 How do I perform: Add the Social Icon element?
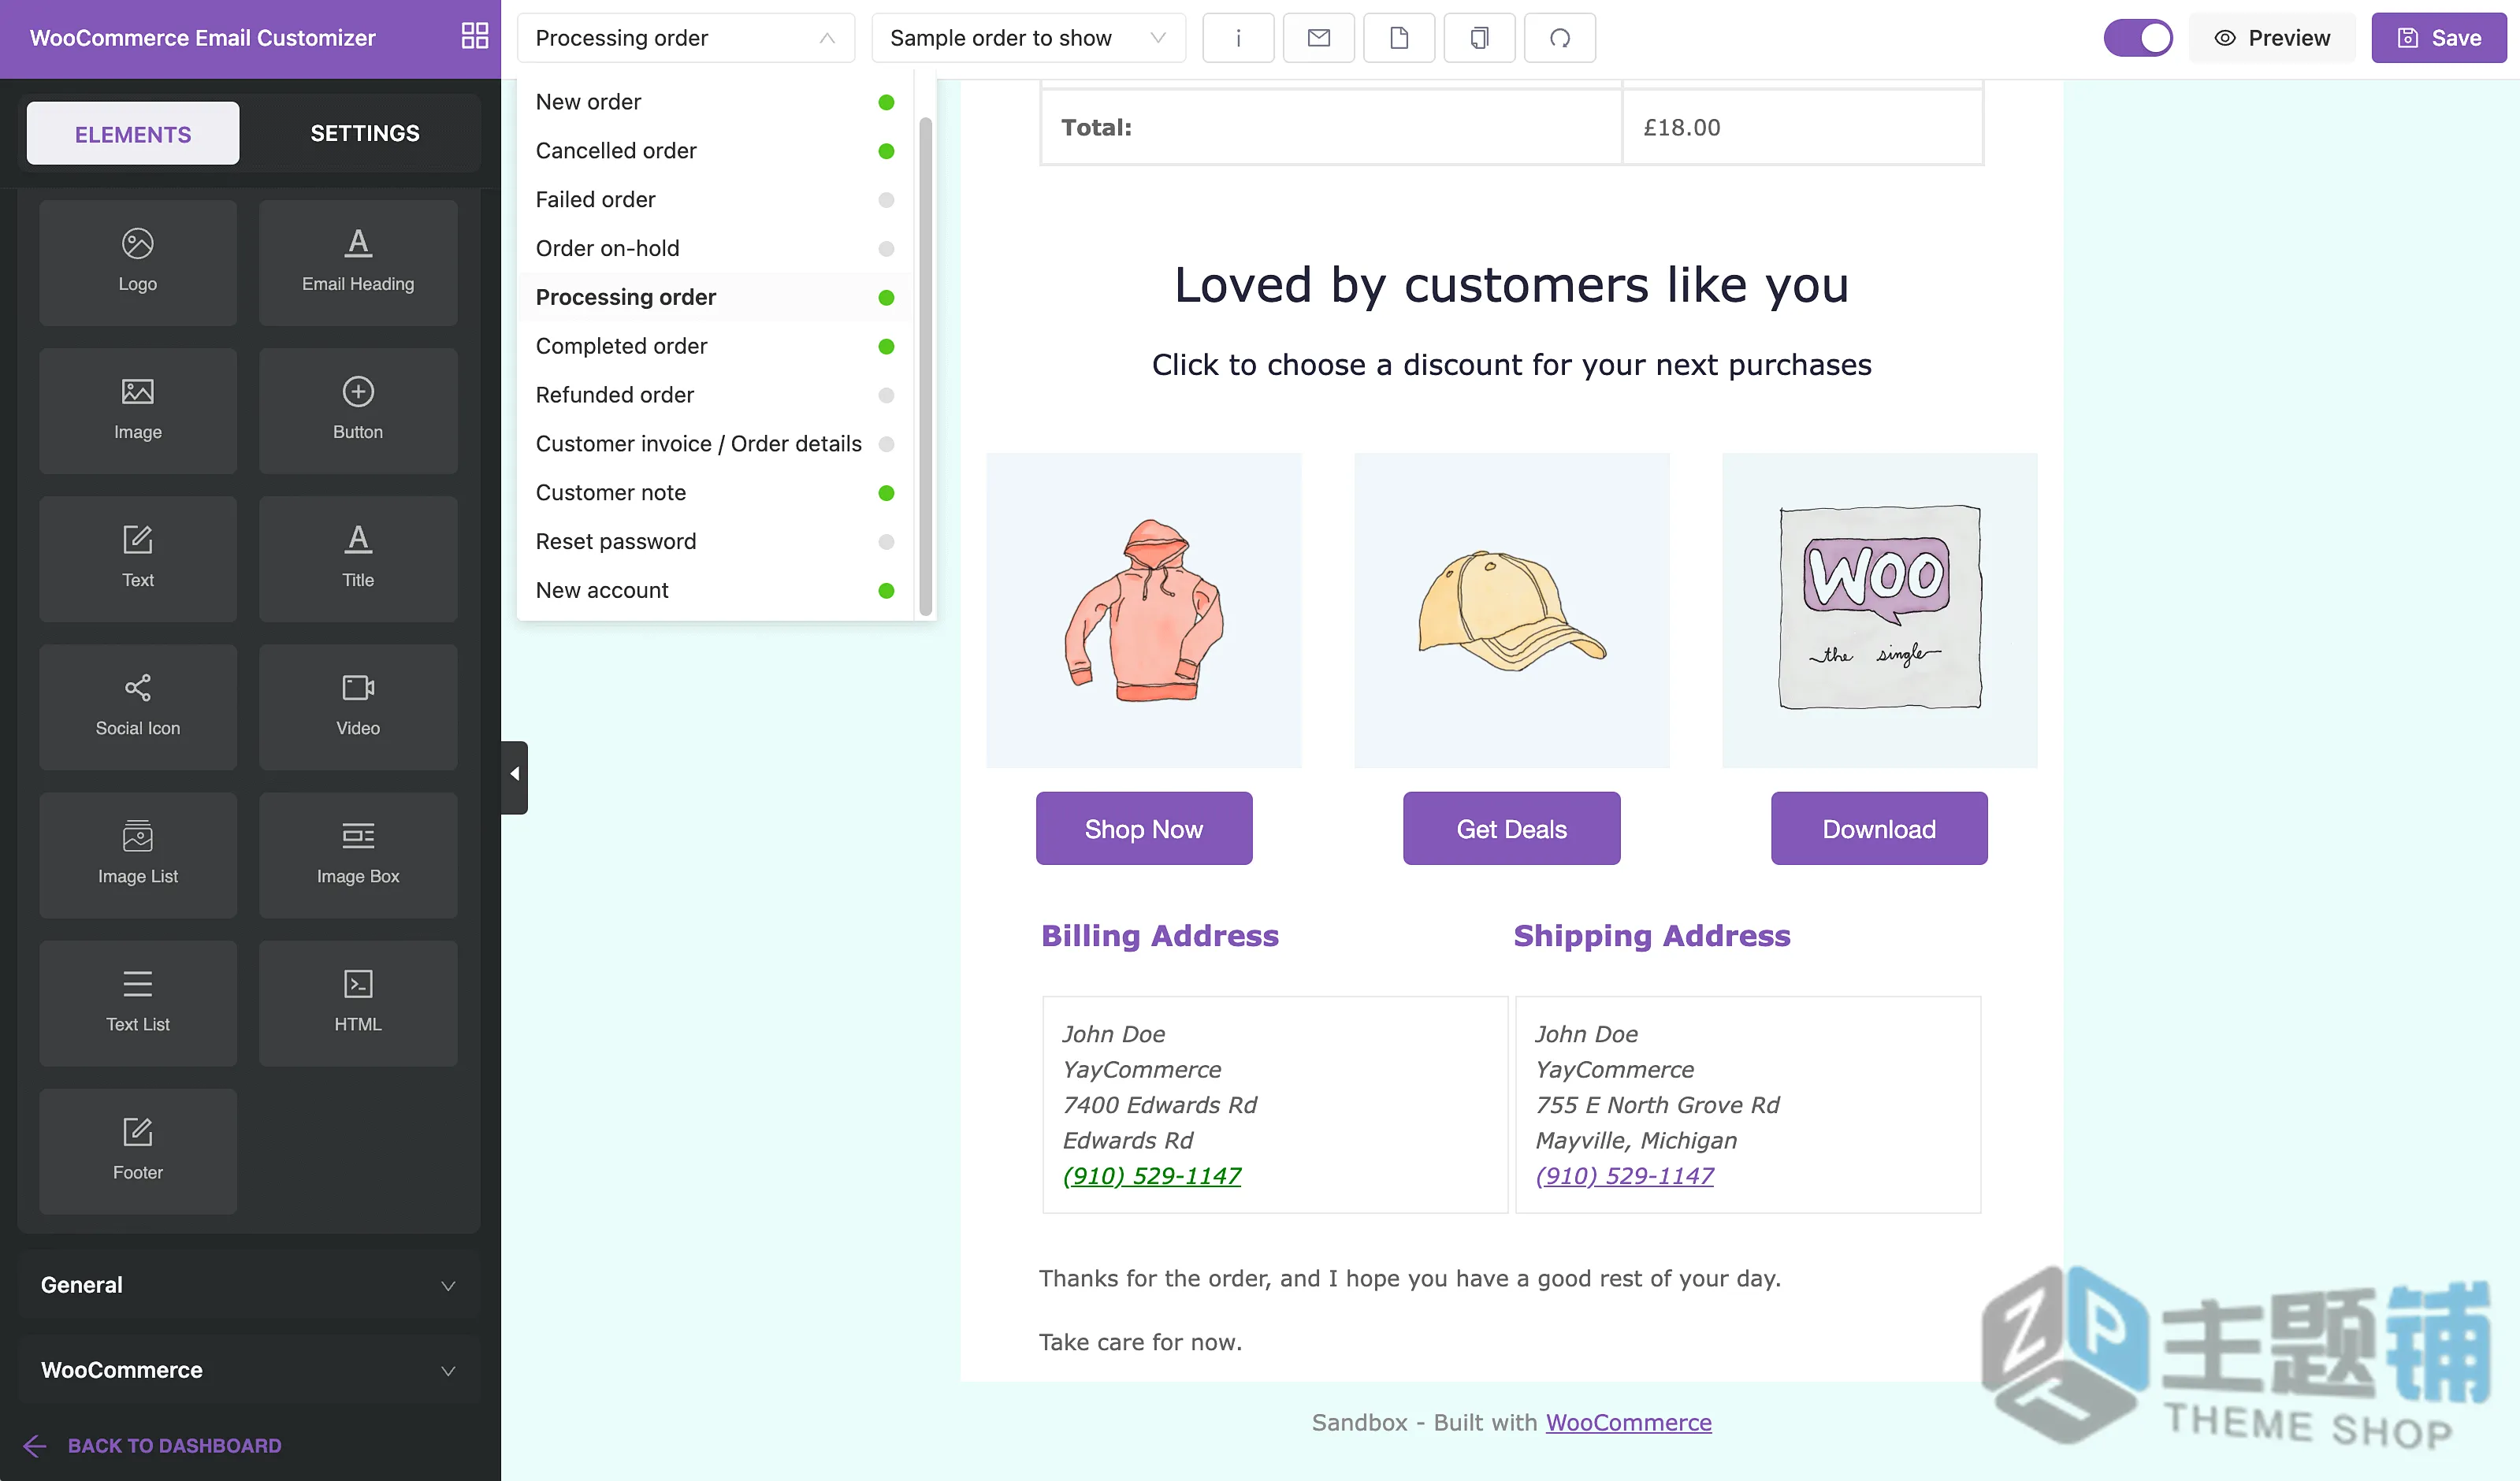coord(138,706)
